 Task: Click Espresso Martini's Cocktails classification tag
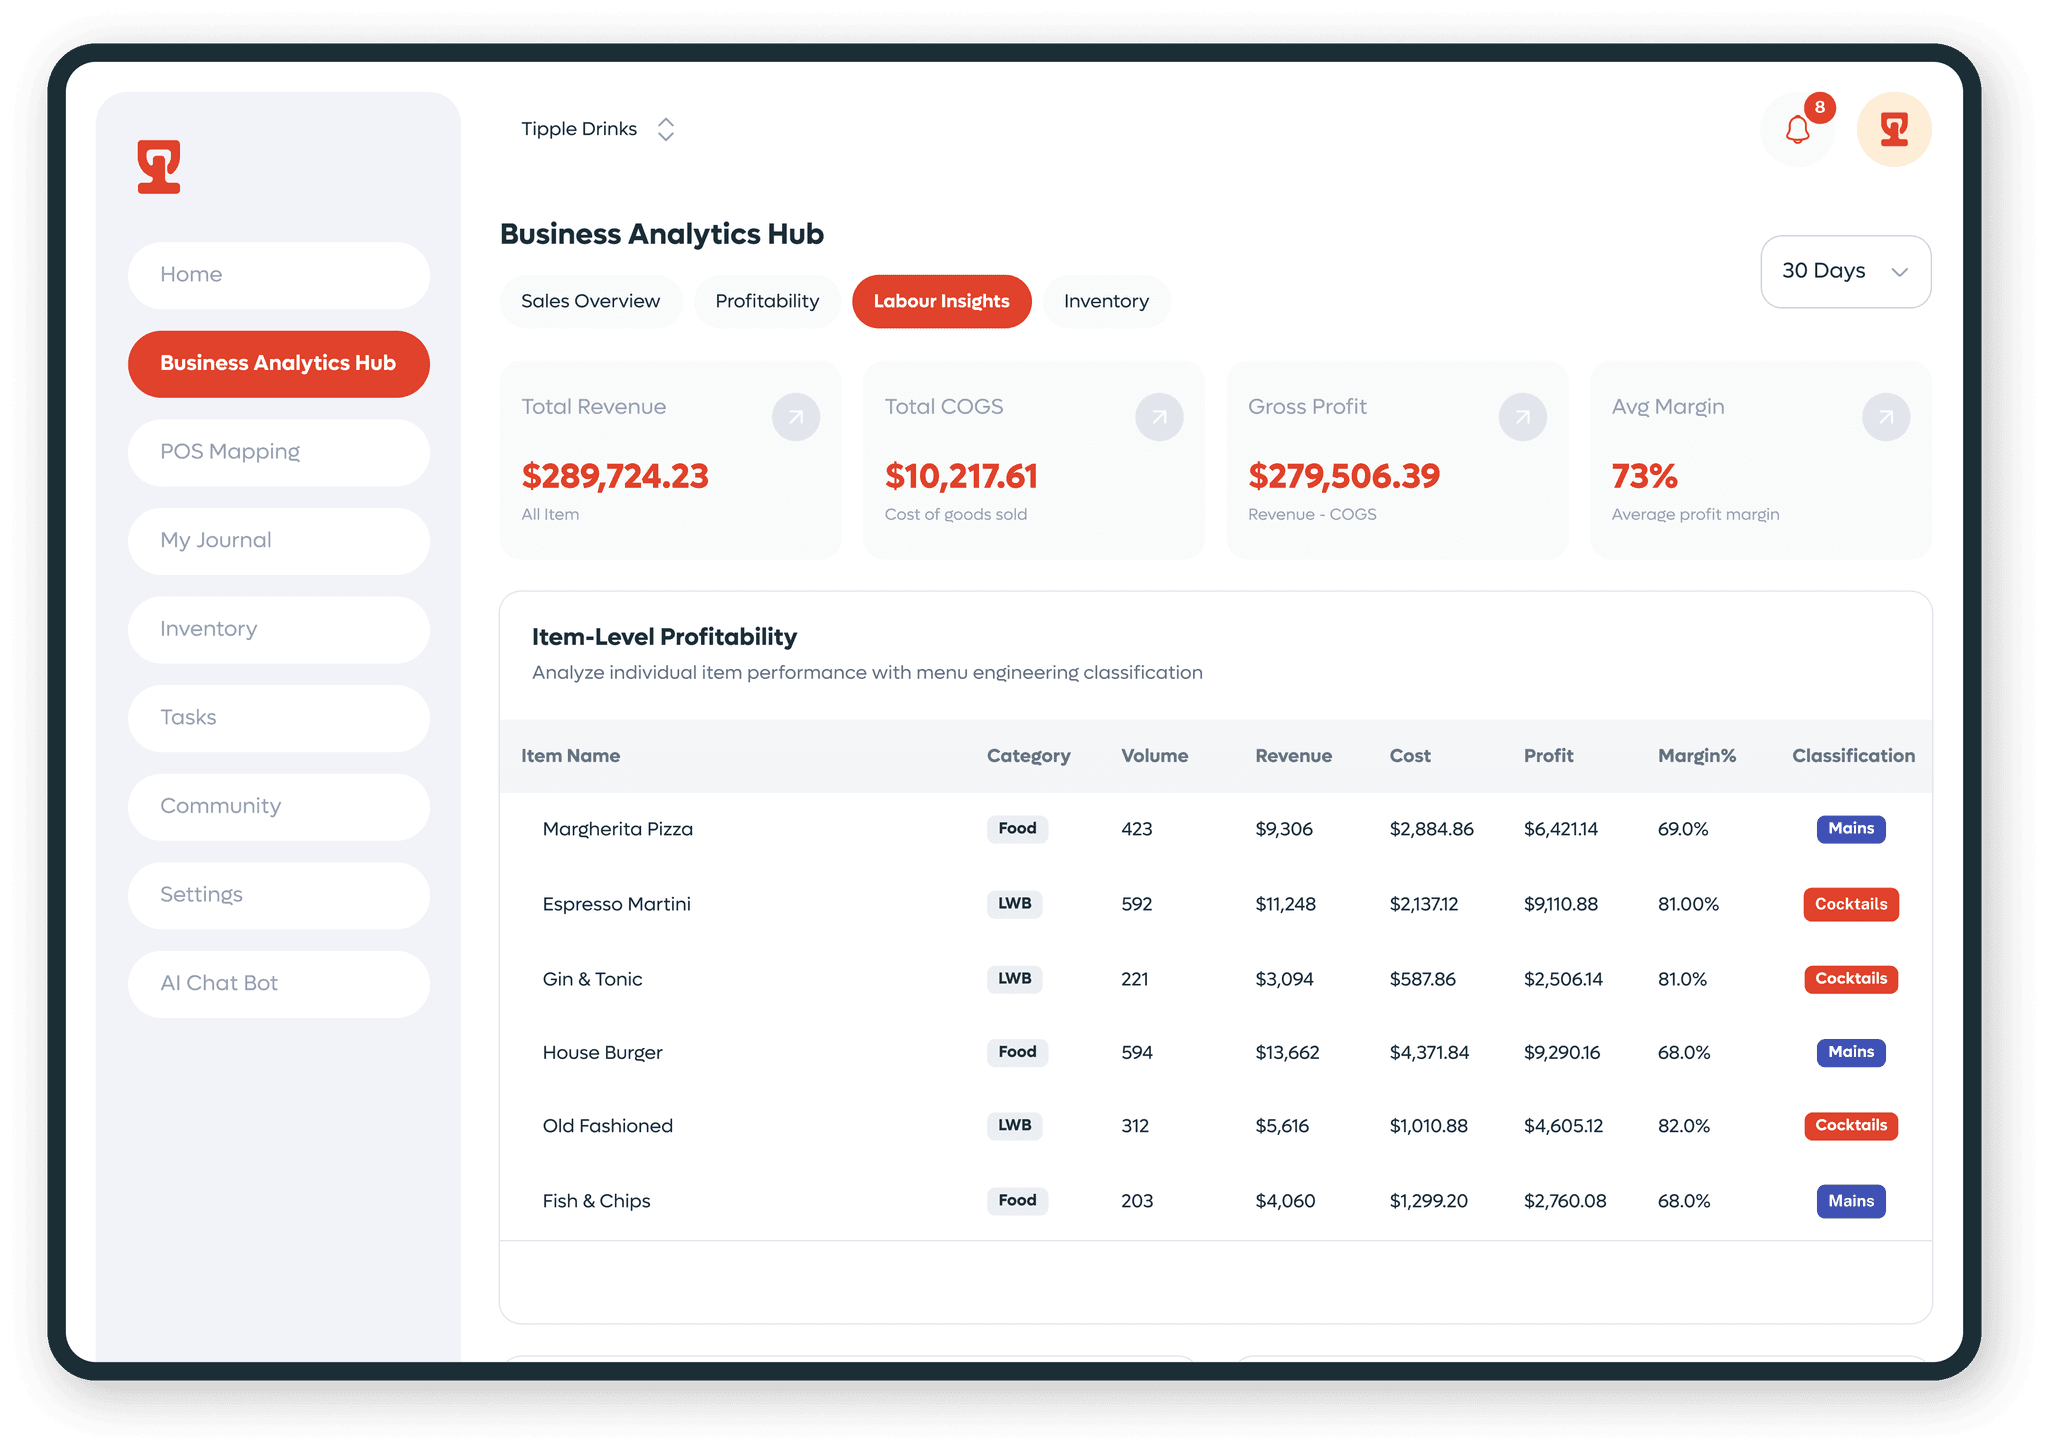tap(1850, 904)
